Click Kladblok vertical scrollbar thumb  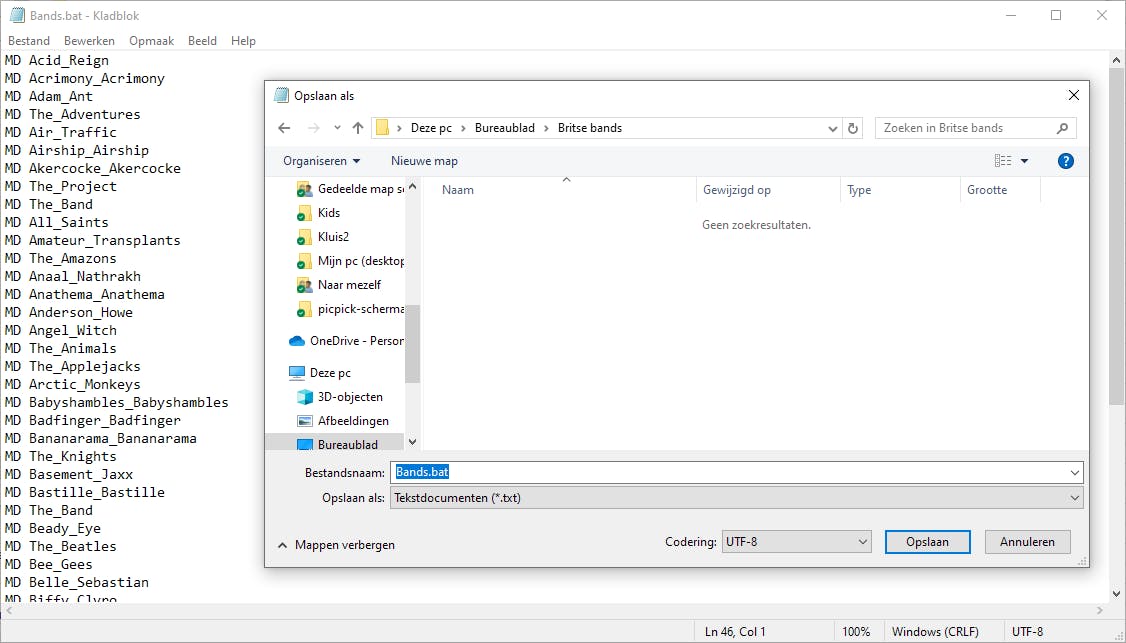1116,237
